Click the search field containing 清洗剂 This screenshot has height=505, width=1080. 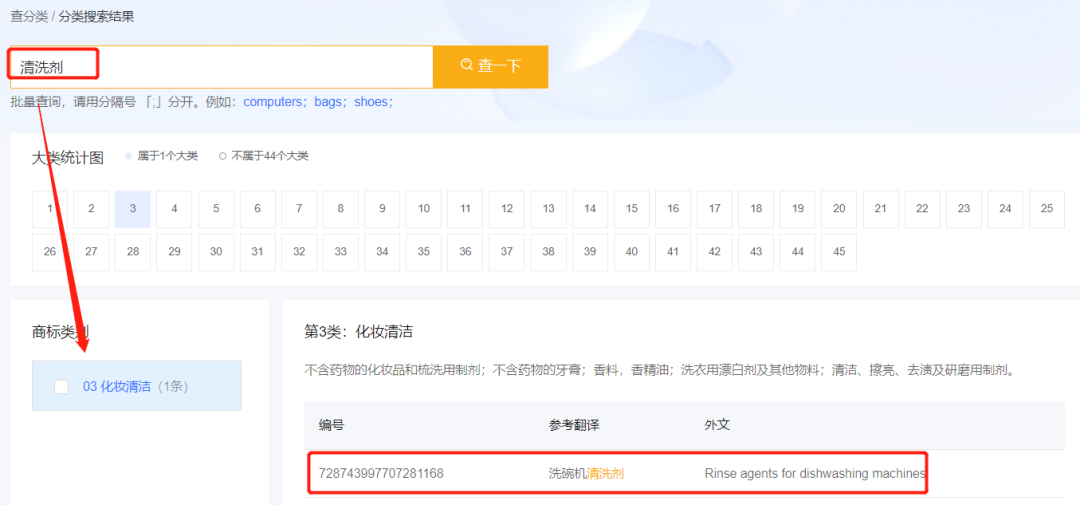coord(221,67)
